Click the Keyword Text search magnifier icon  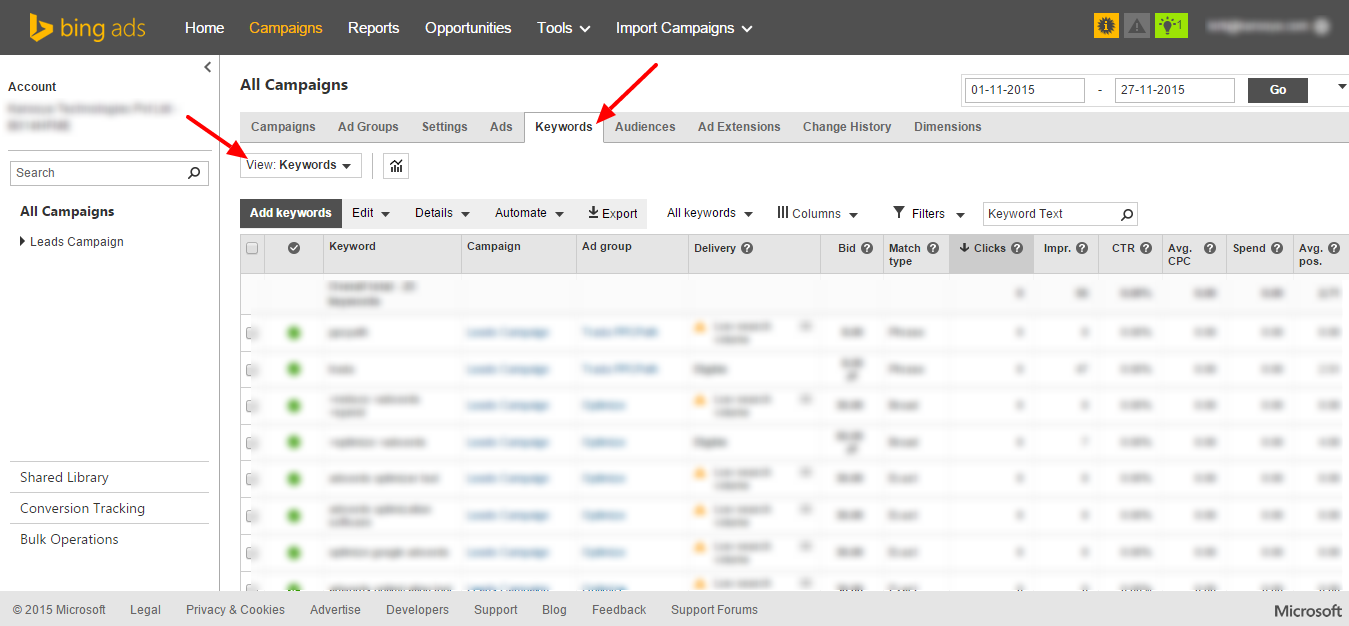[x=1127, y=214]
